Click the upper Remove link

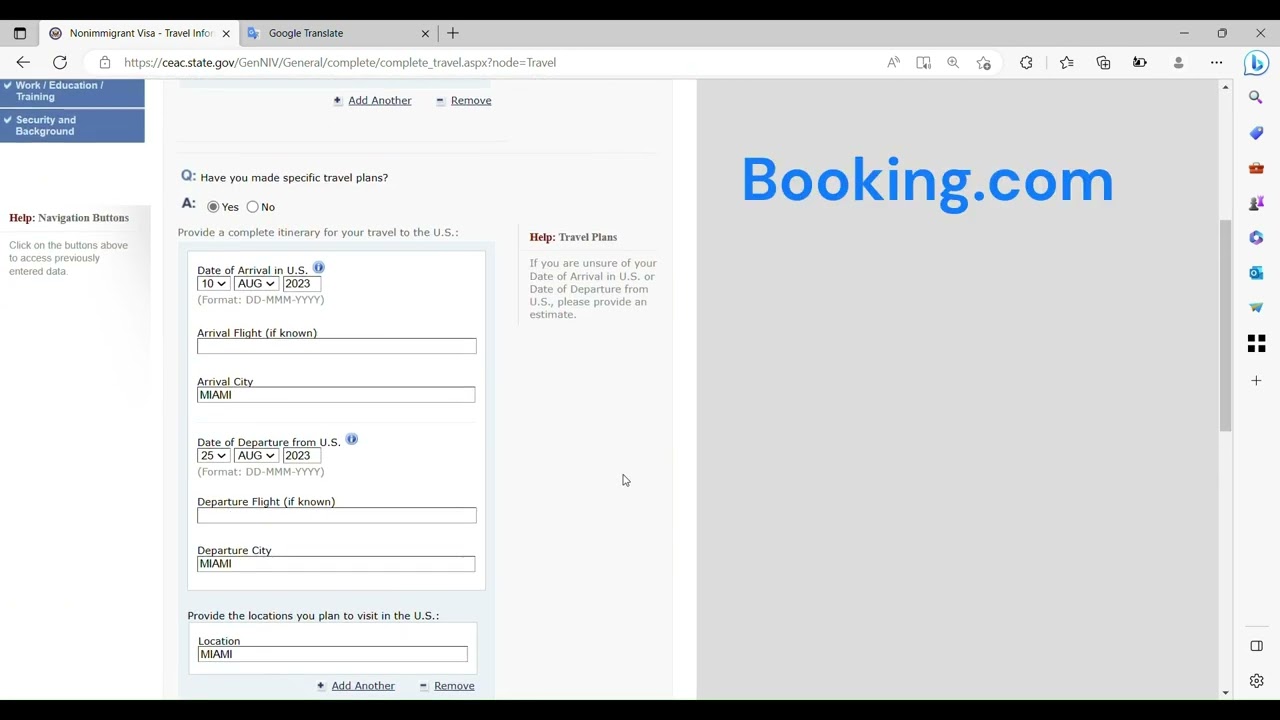pyautogui.click(x=471, y=101)
